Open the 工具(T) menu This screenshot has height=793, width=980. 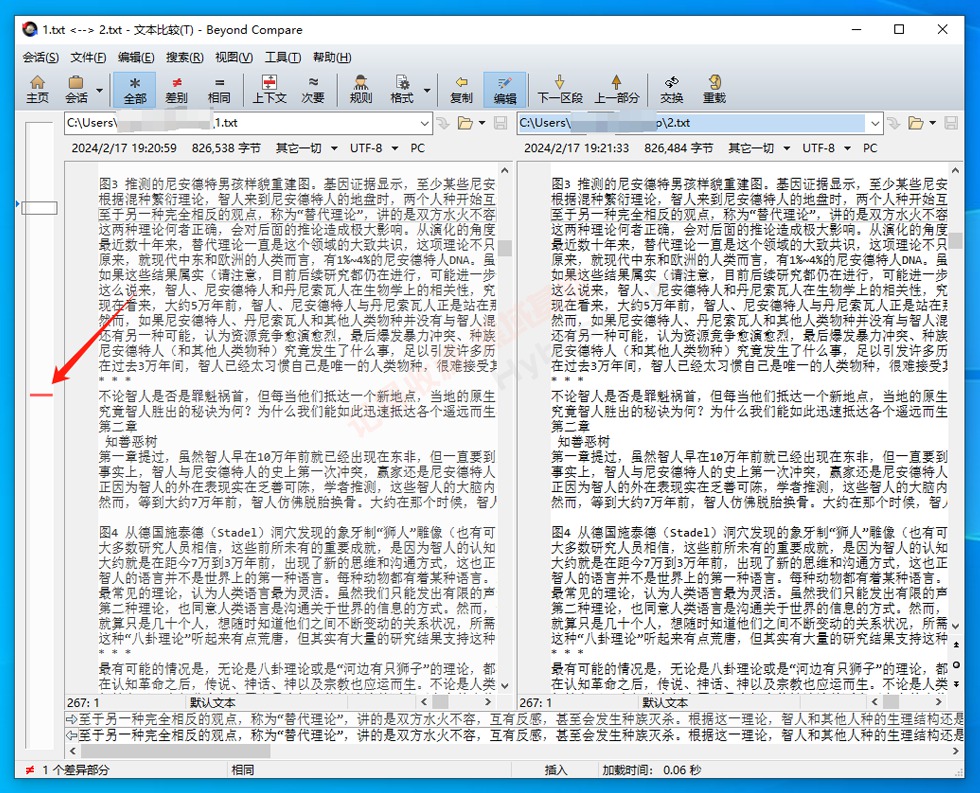pyautogui.click(x=282, y=57)
